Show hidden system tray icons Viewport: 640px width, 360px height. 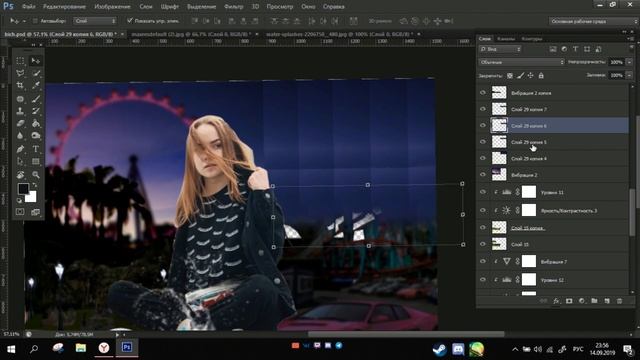click(515, 349)
